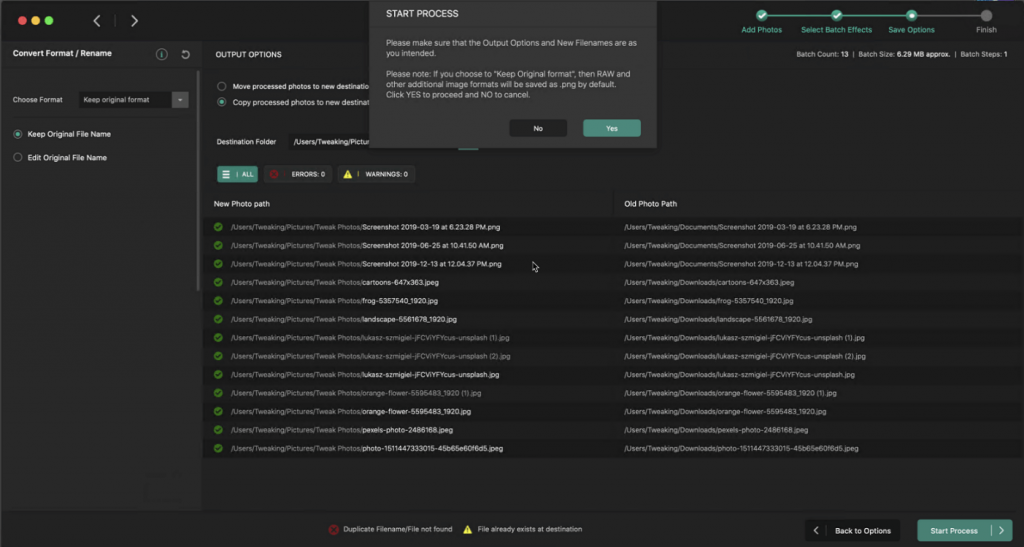Click the Destination Folder path field
The width and height of the screenshot is (1024, 547).
click(x=330, y=142)
